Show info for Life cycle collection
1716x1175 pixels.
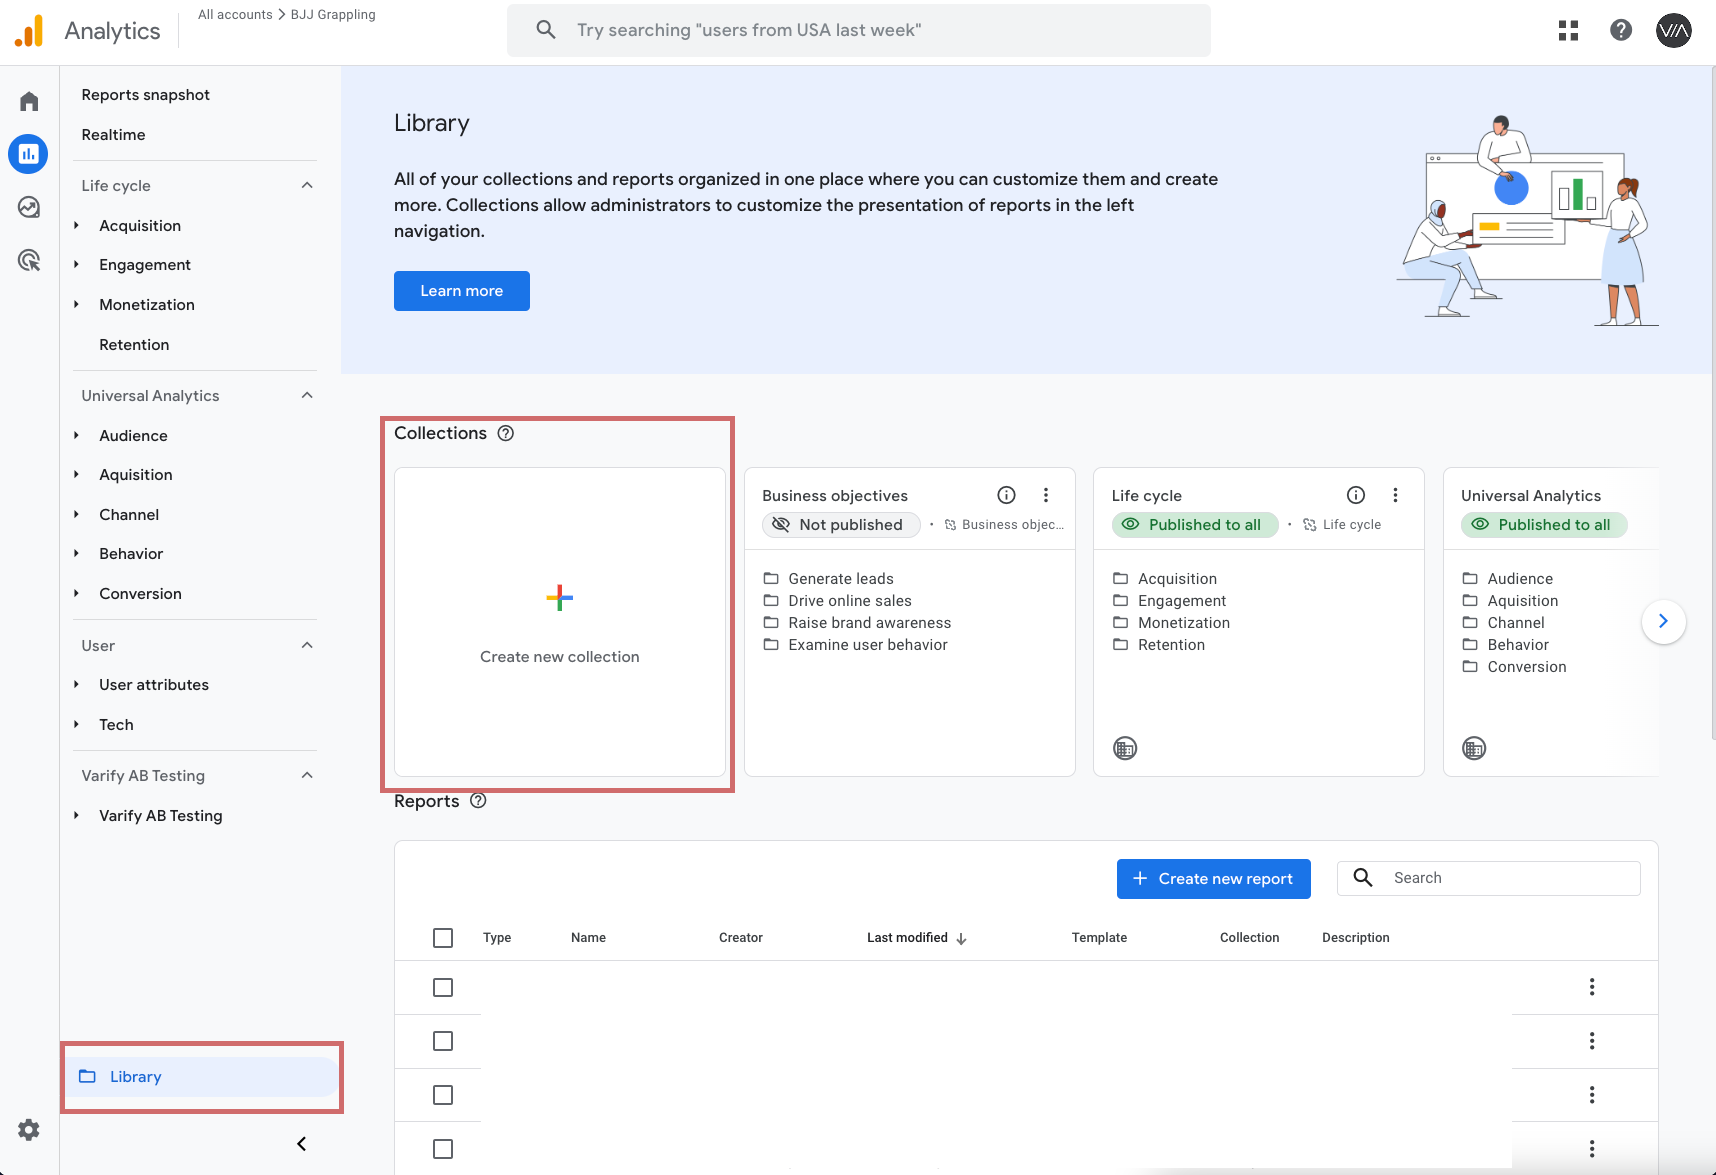[1356, 495]
